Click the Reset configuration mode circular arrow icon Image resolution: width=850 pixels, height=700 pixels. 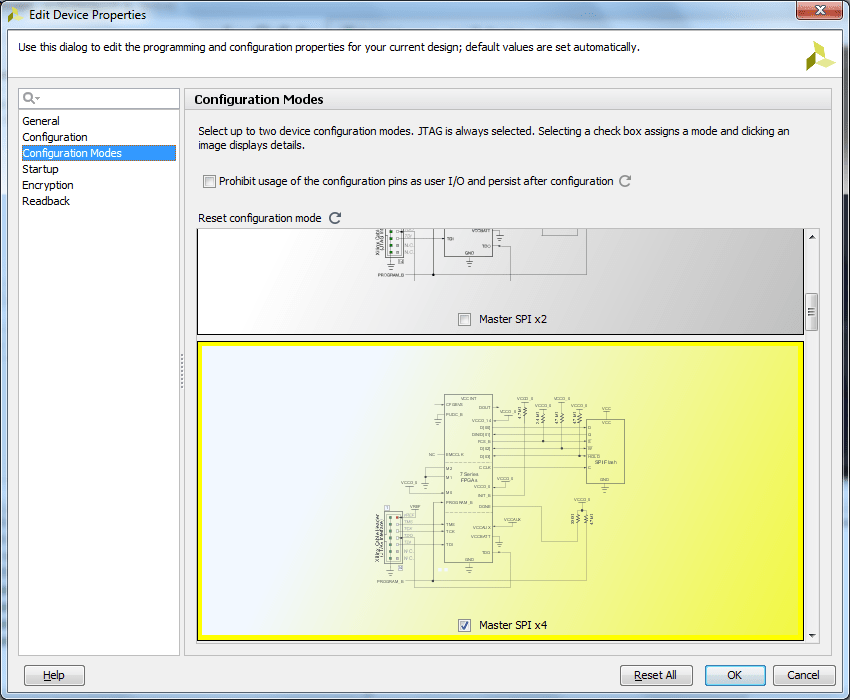(x=334, y=218)
